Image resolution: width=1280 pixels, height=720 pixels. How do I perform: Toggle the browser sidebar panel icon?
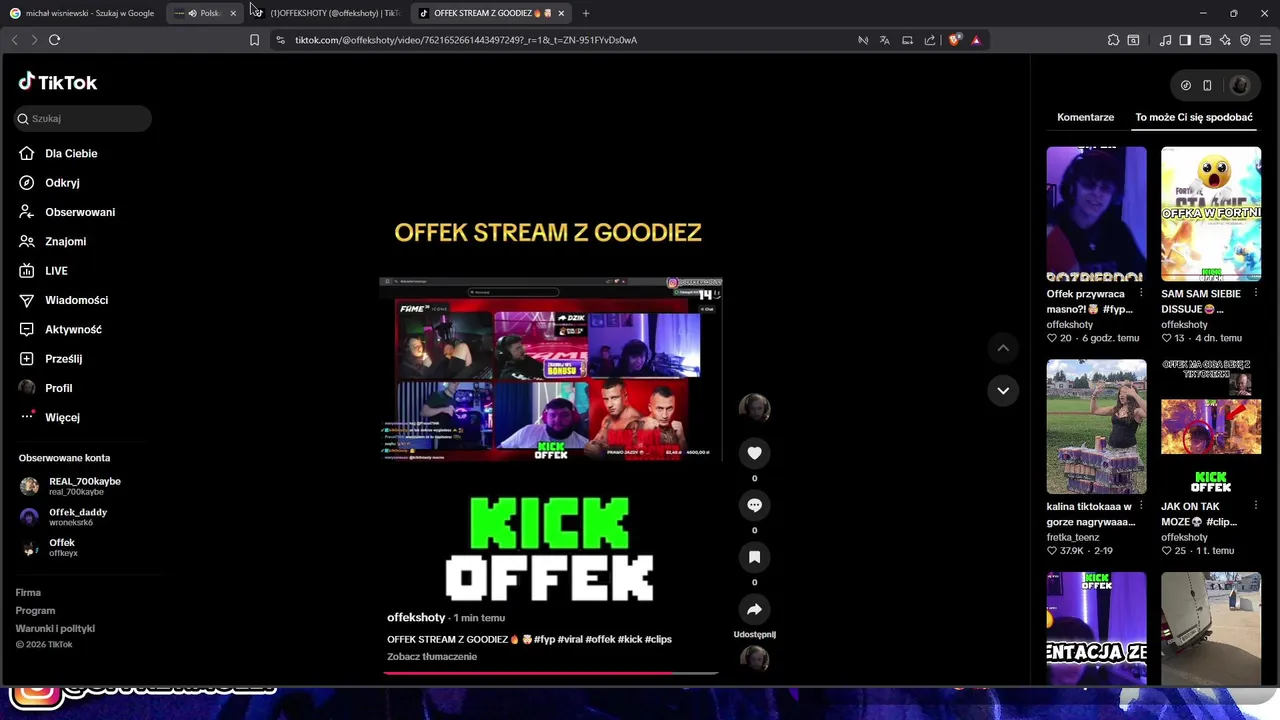point(1185,40)
